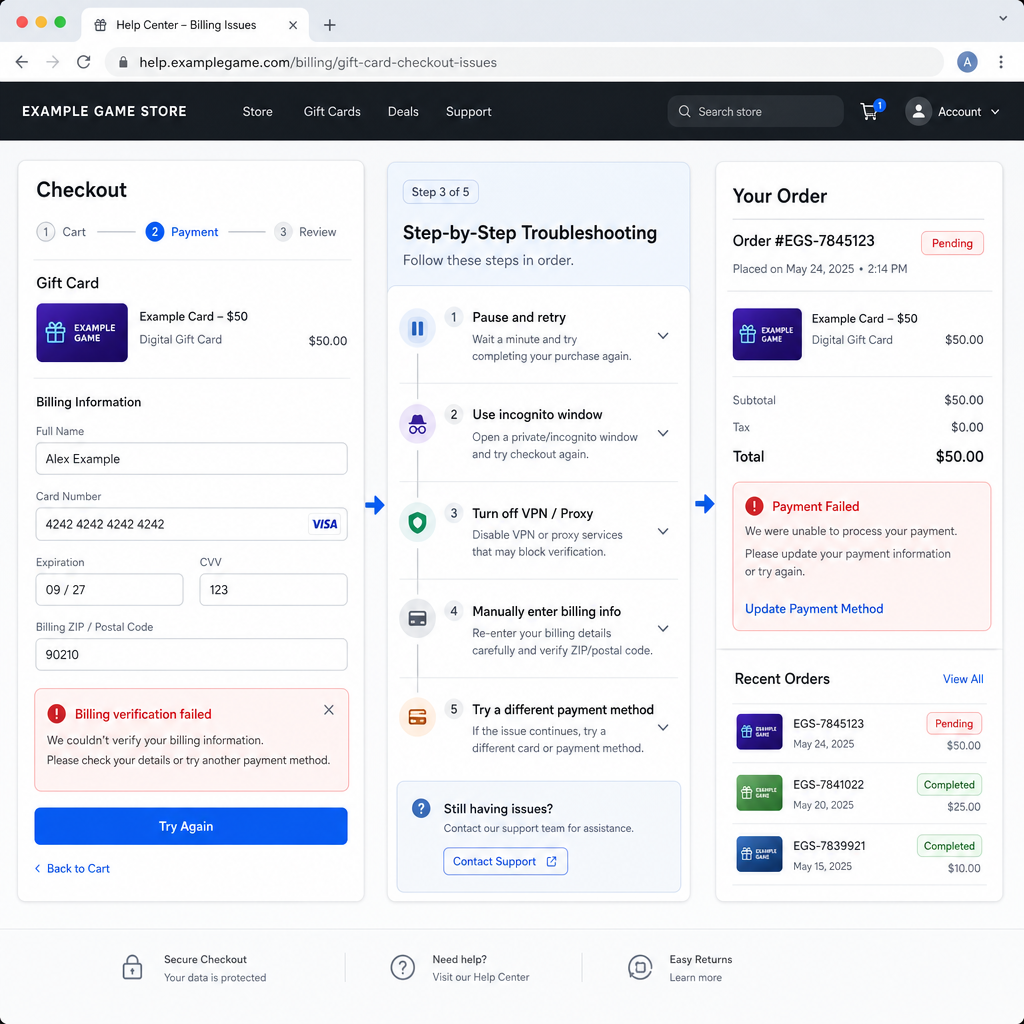The image size is (1024, 1024).
Task: Open the Account dropdown chevron
Action: coord(995,112)
